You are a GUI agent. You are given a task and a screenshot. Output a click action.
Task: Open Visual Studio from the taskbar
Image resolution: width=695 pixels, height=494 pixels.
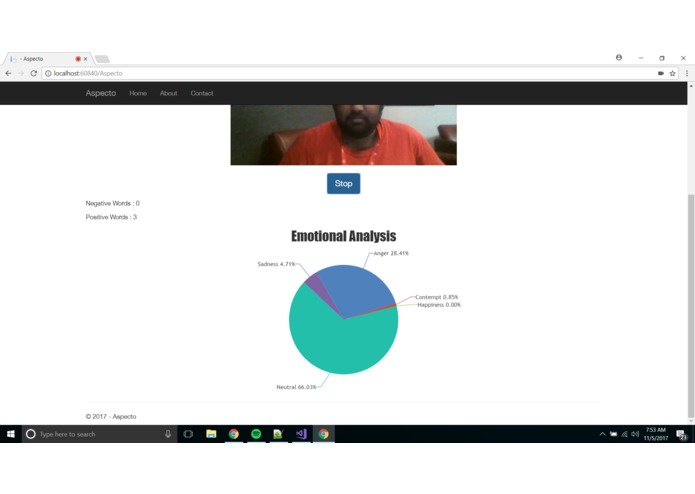coord(301,434)
